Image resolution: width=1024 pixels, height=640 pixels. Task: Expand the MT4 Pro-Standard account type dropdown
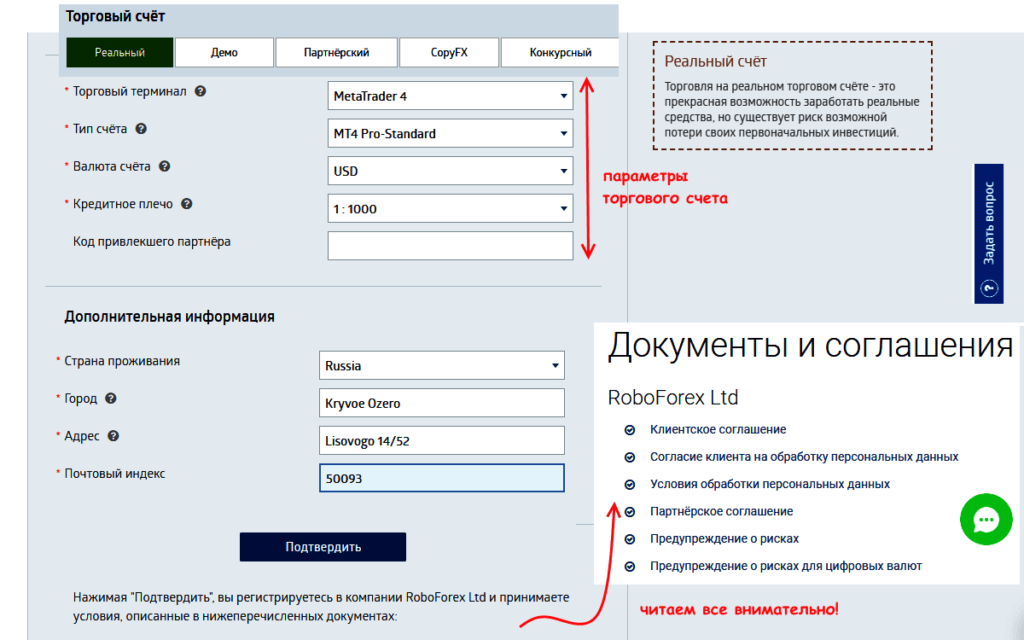(450, 133)
